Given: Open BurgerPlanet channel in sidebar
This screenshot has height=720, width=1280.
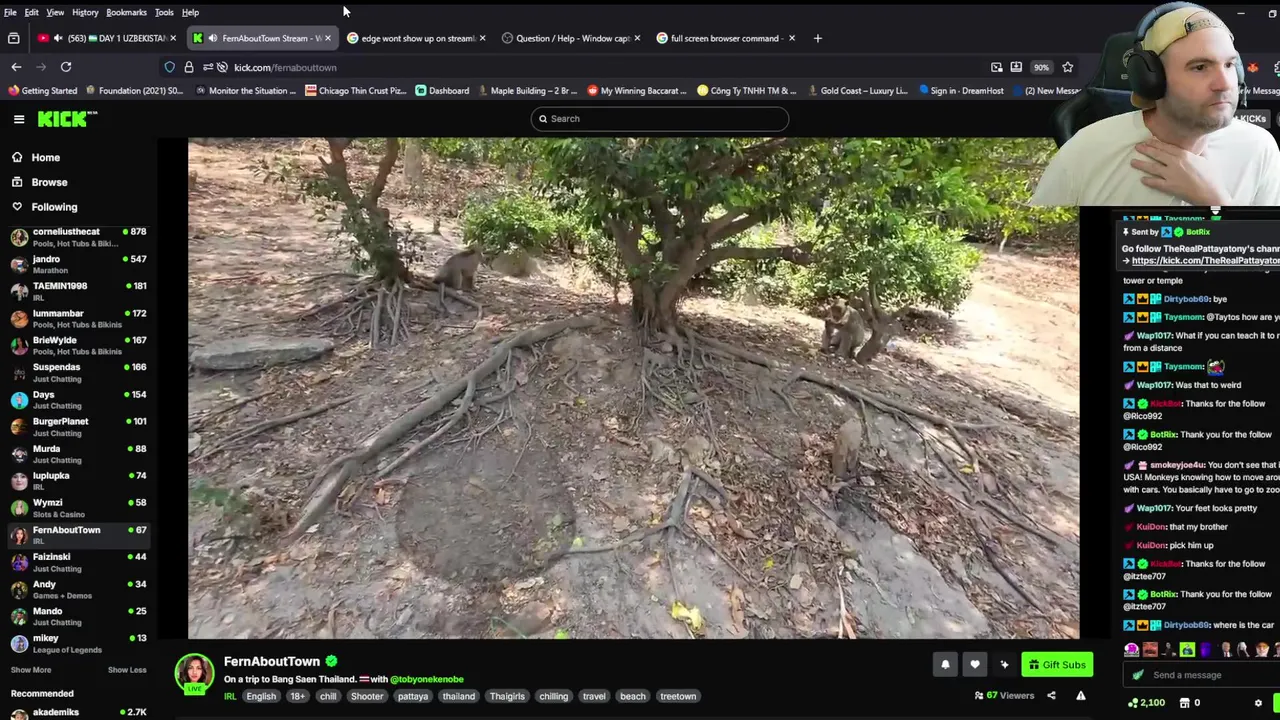Looking at the screenshot, I should coord(78,427).
